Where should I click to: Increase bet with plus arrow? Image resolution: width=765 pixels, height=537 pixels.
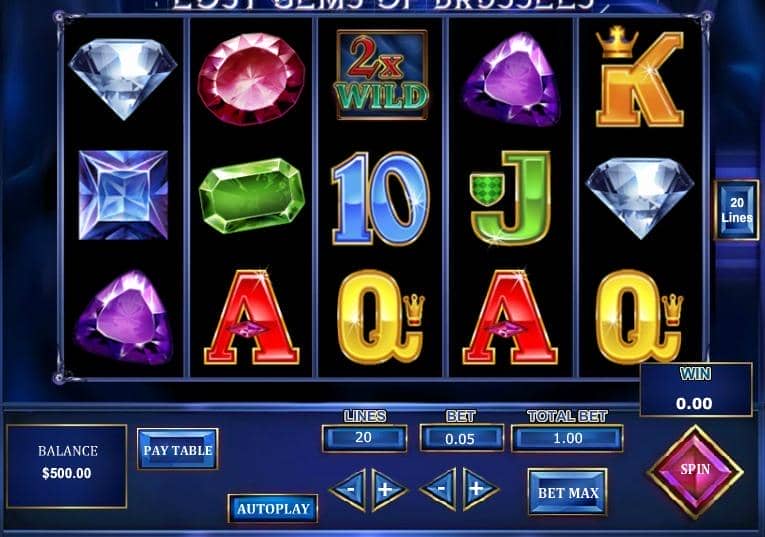pos(480,489)
